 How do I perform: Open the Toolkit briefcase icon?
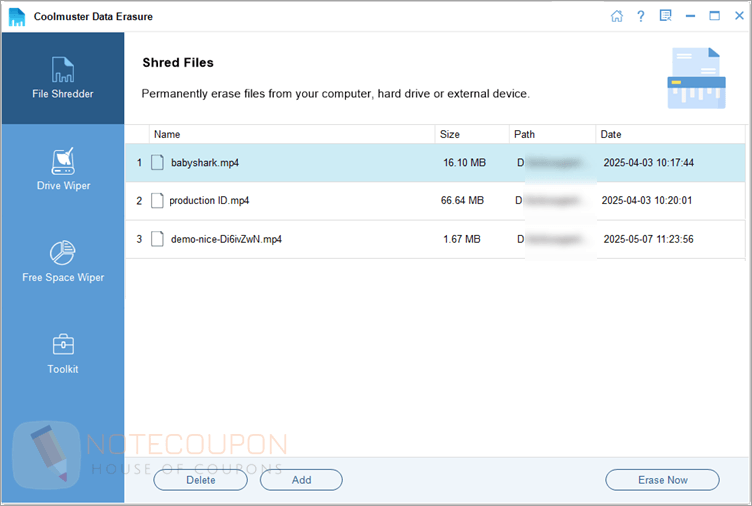tap(63, 344)
